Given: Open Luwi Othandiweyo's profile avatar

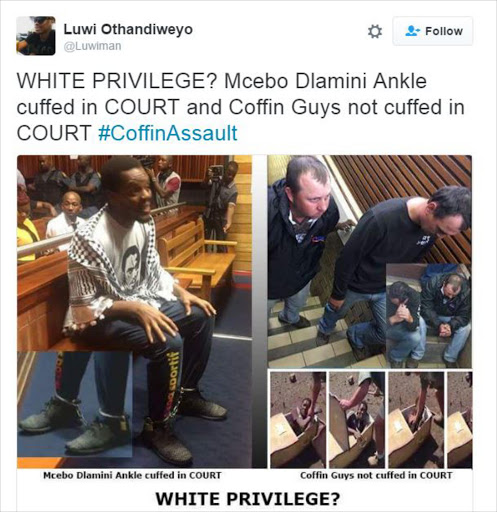Looking at the screenshot, I should click(x=36, y=36).
